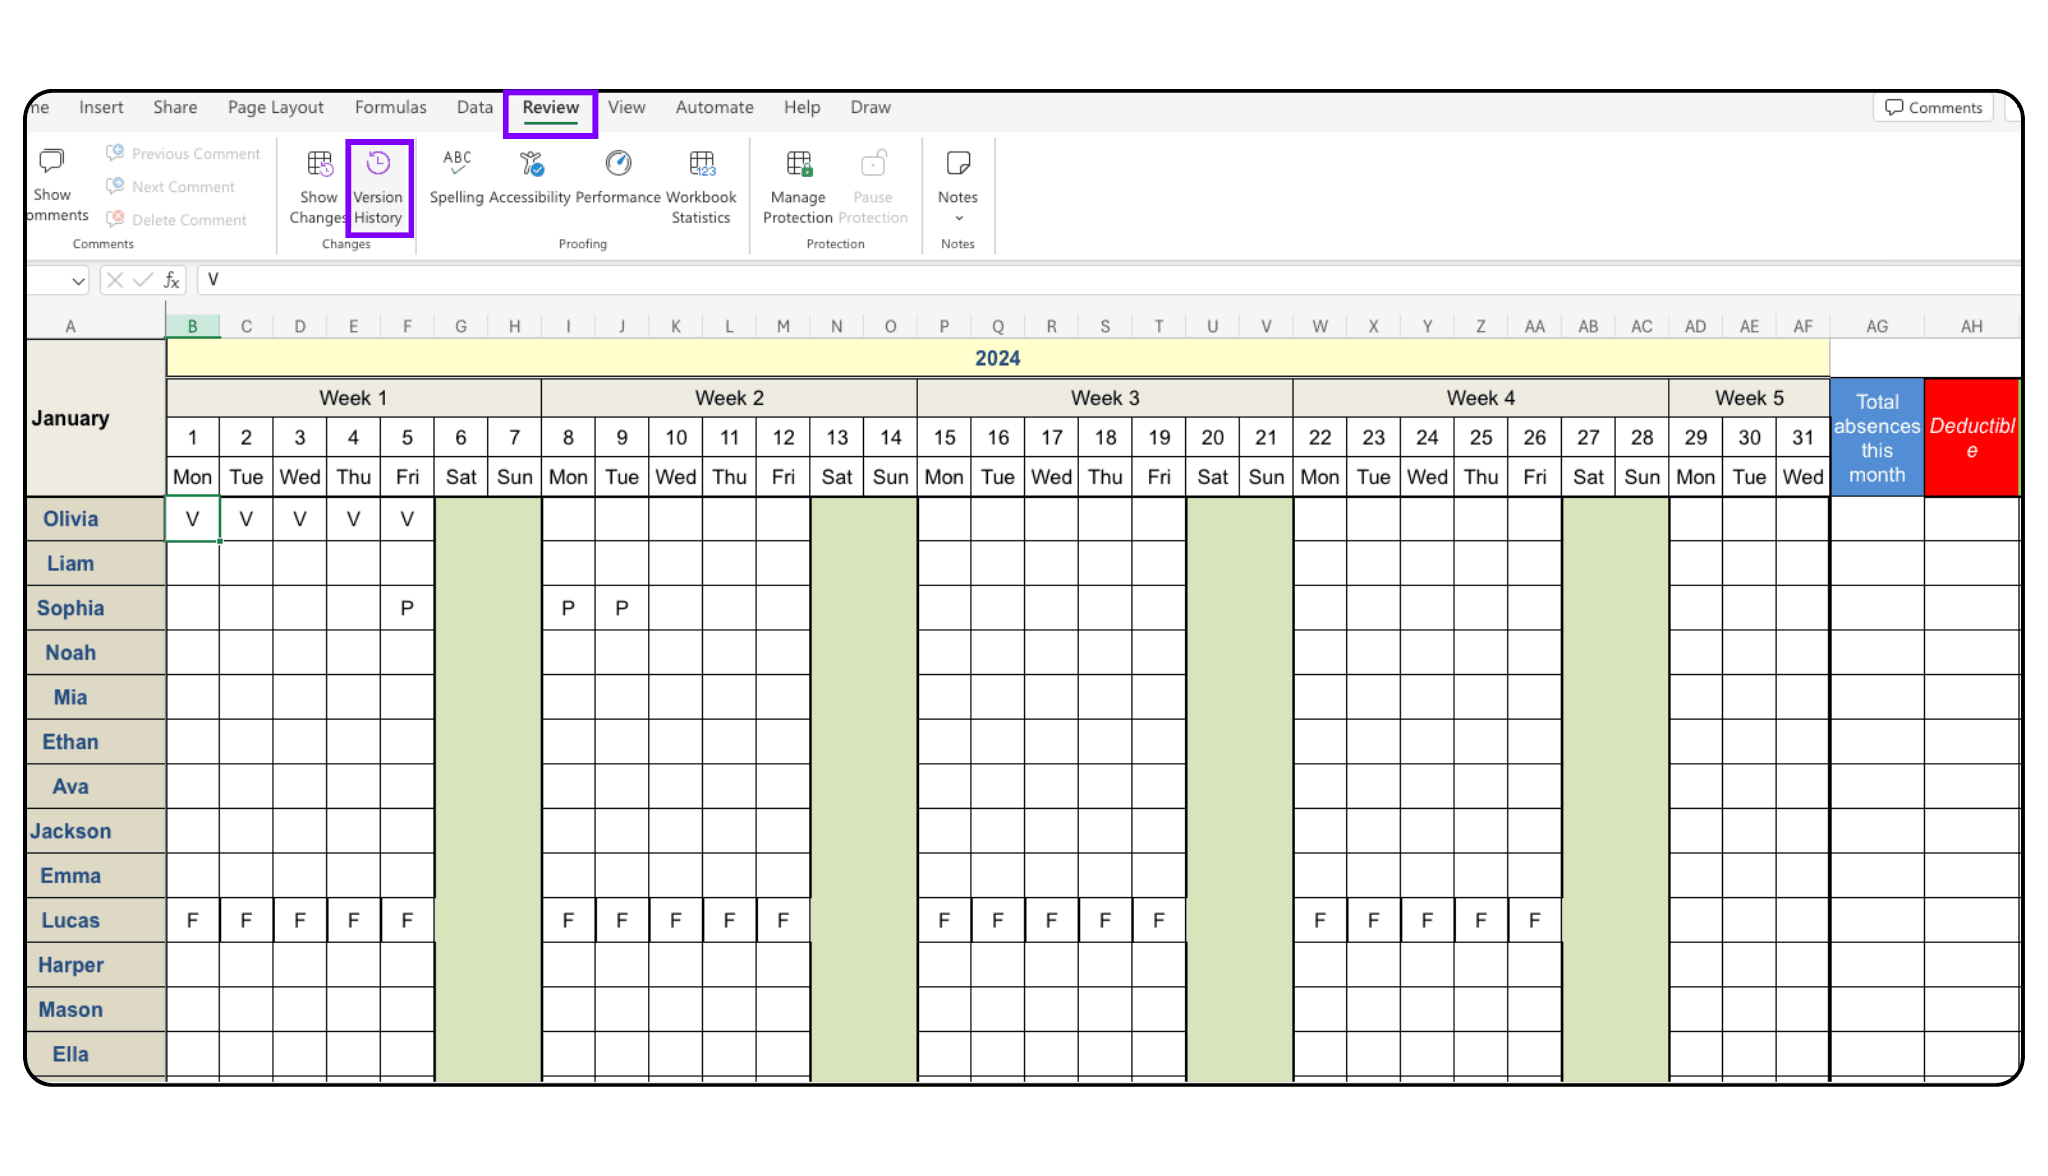This screenshot has height=1176, width=2048.
Task: Switch to the Review tab
Action: point(550,108)
